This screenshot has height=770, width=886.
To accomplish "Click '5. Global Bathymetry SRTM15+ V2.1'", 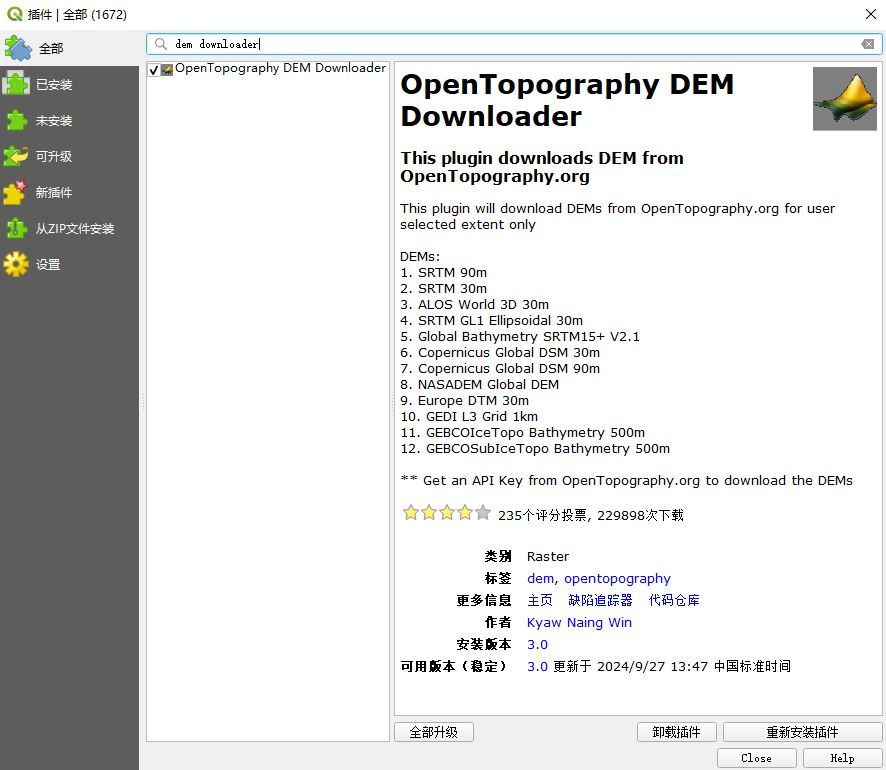I will click(520, 337).
